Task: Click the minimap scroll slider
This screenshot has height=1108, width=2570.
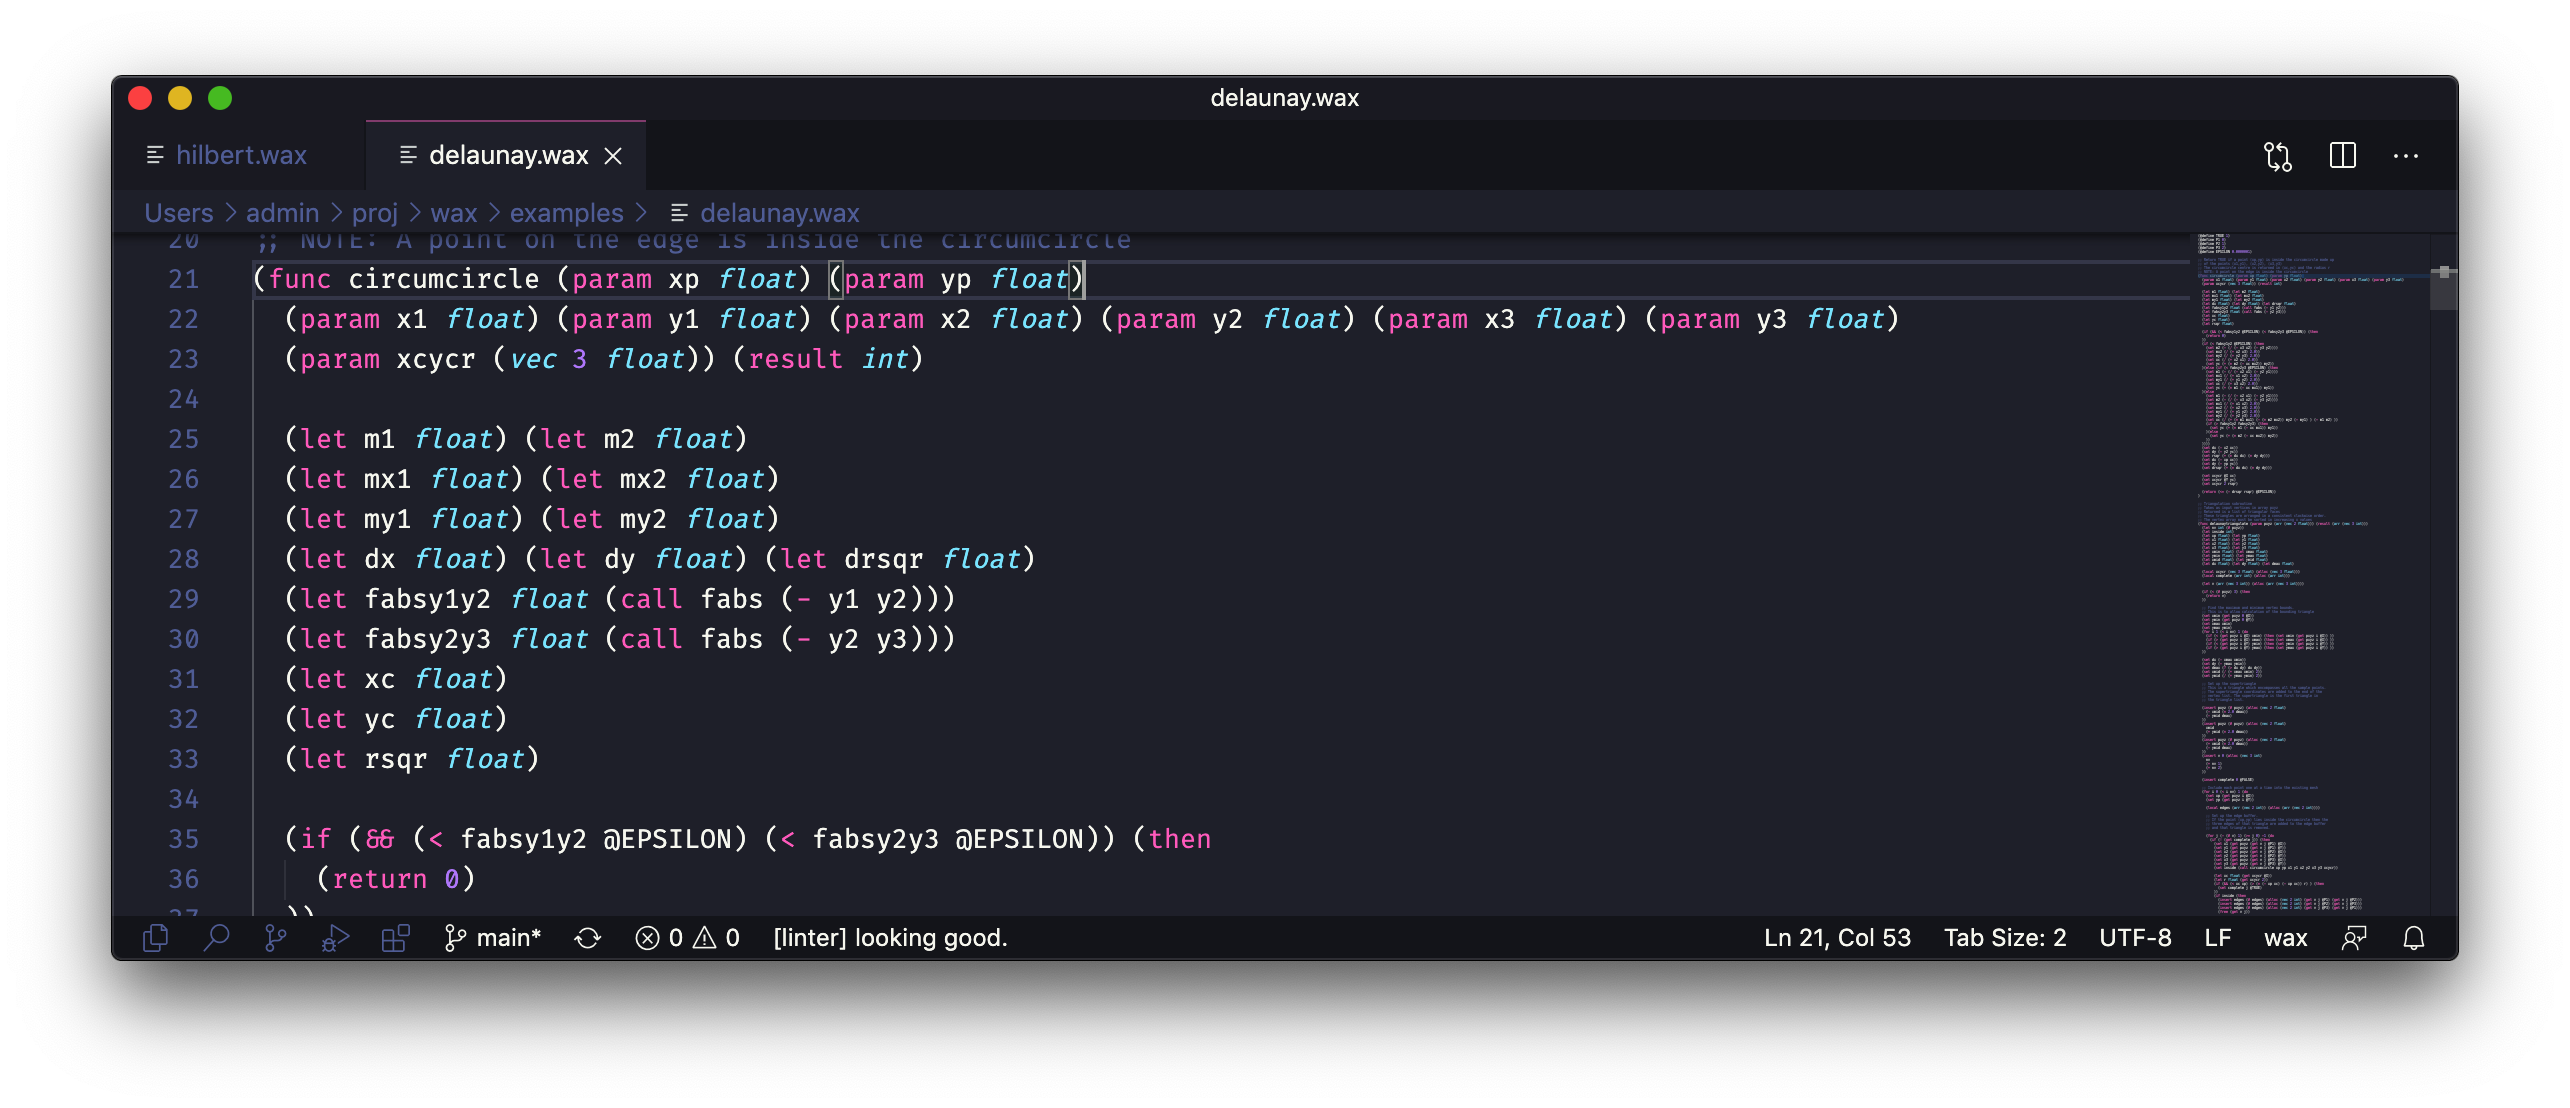Action: coord(2443,289)
